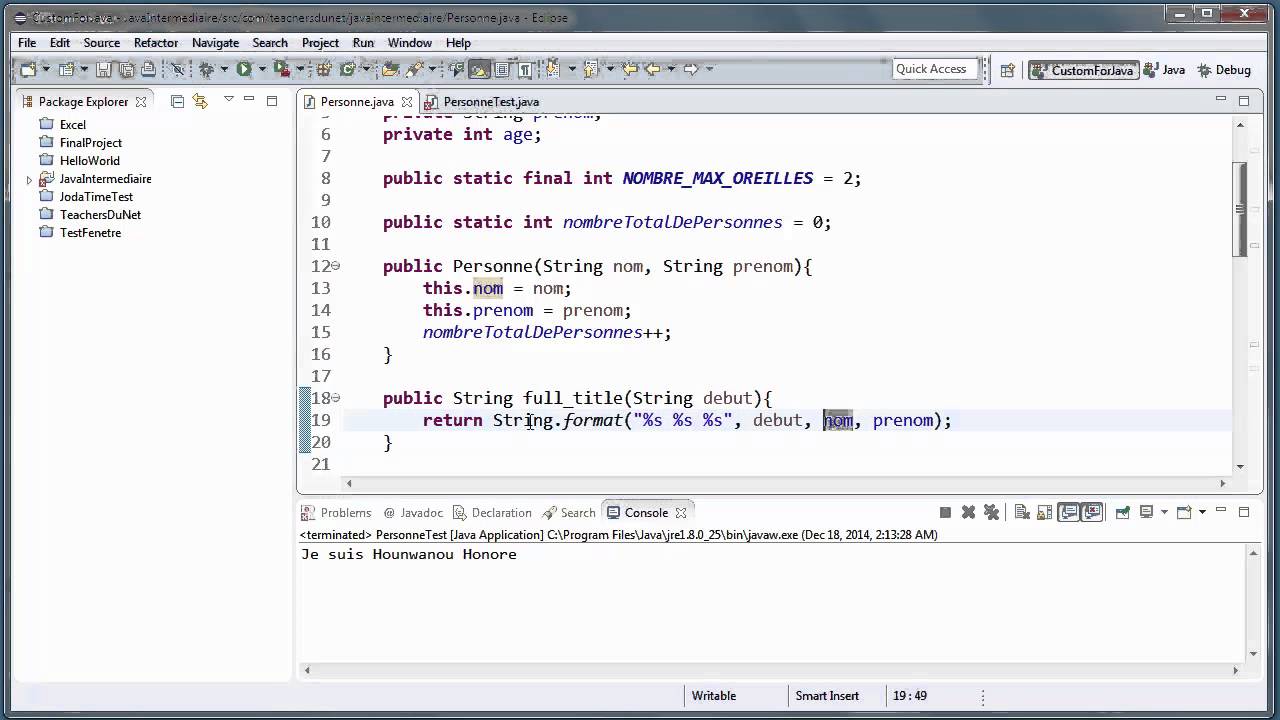Toggle Block Selection Mode in toolbar
Image resolution: width=1280 pixels, height=720 pixels.
click(x=502, y=69)
